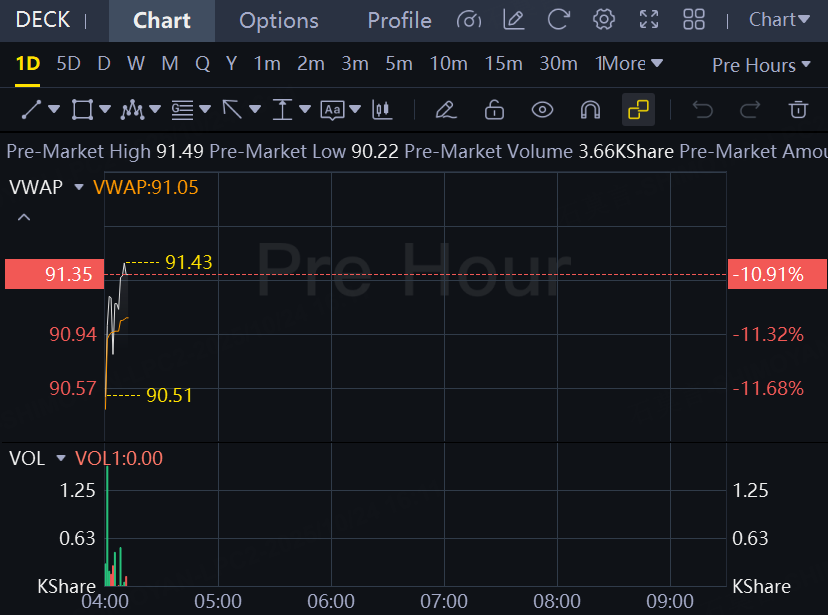Expand rectangle shape tool options
This screenshot has width=828, height=615.
tap(105, 109)
